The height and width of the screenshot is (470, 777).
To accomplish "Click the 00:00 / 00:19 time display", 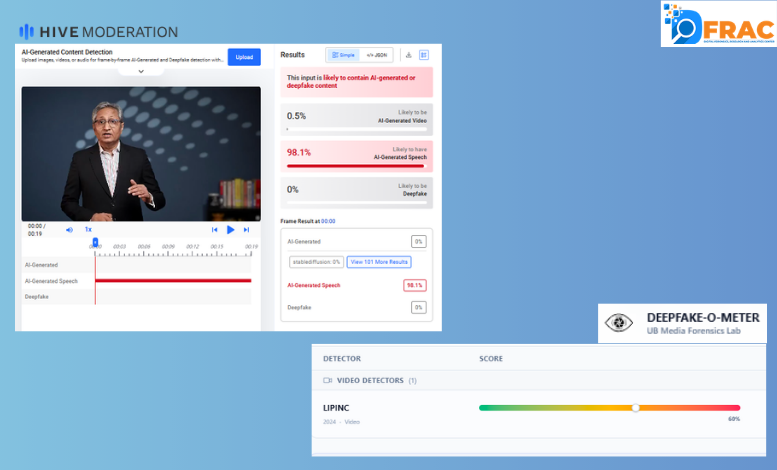I will 37,230.
